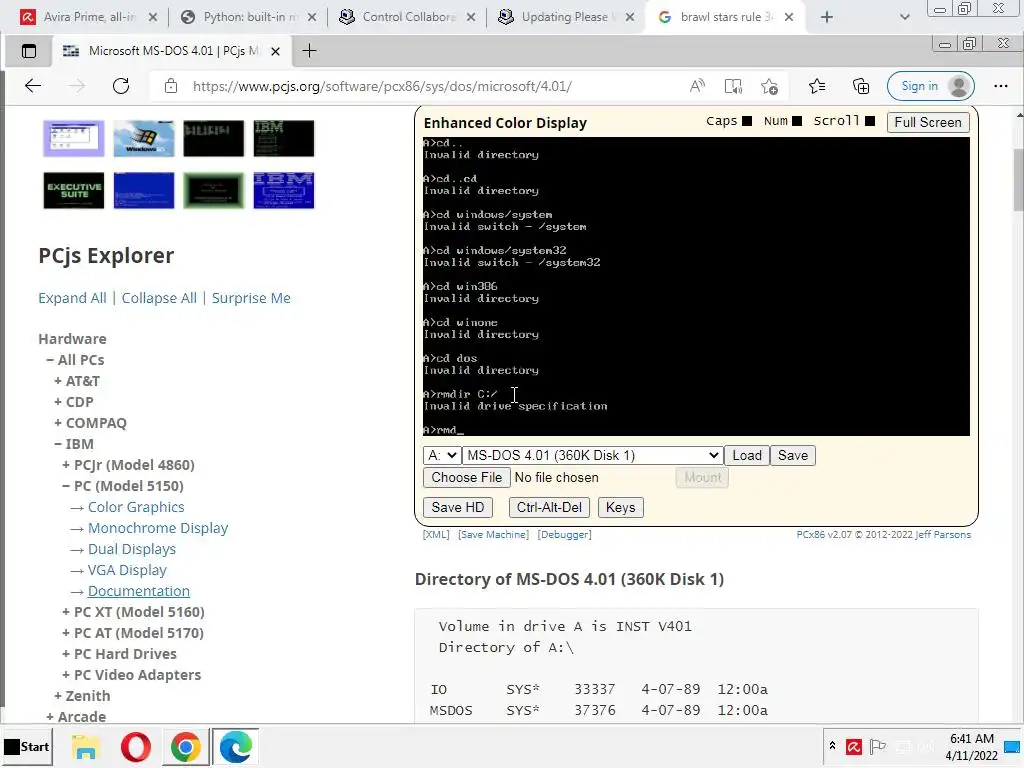Open the Documentation link
1024x768 pixels.
(138, 590)
